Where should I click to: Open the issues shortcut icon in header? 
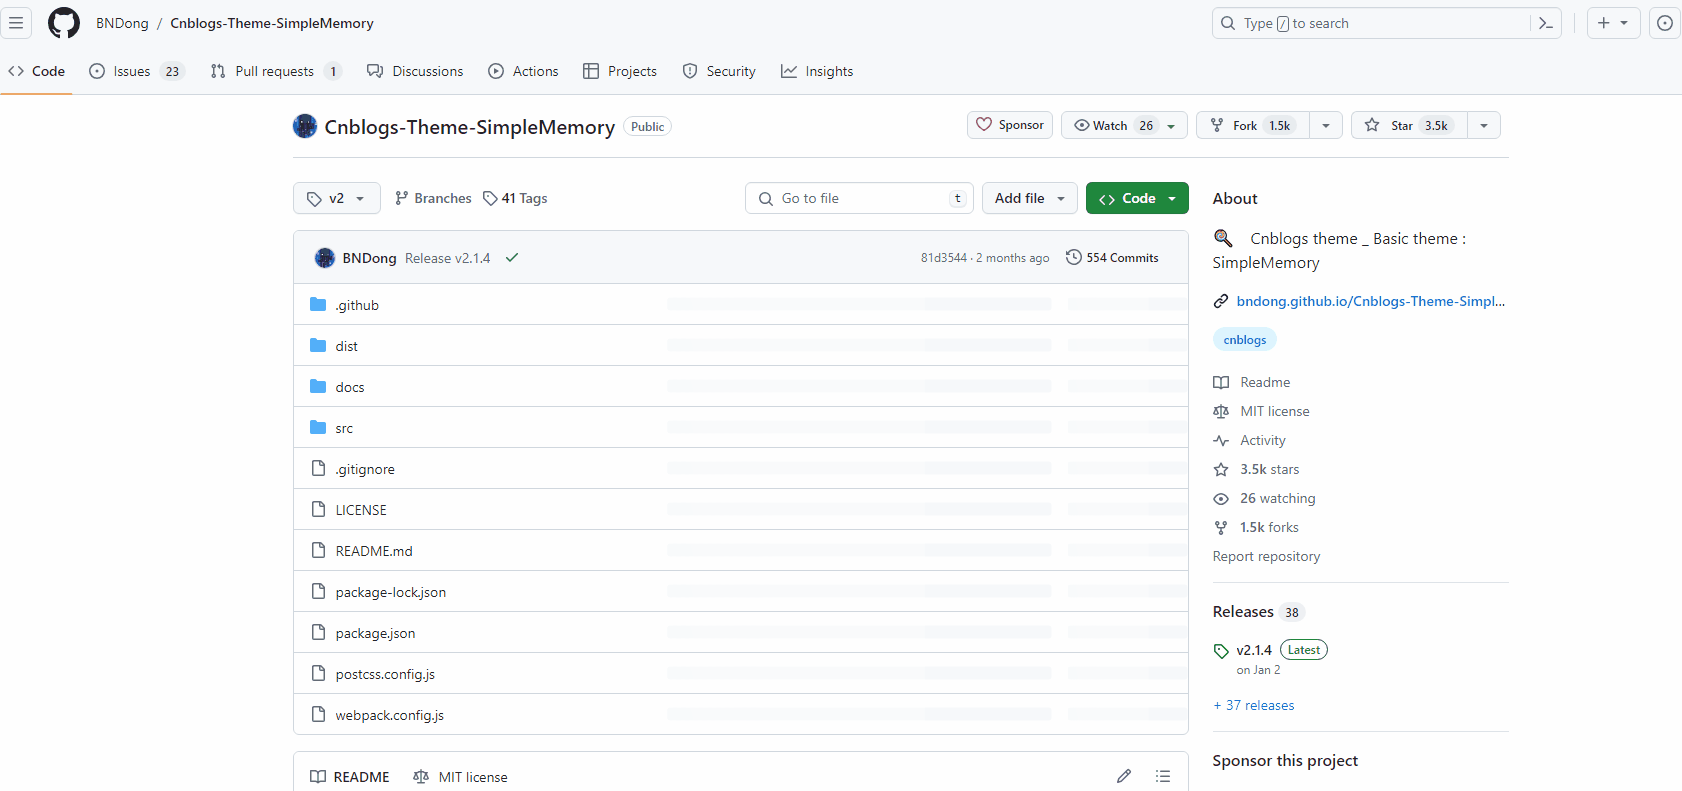click(1665, 23)
